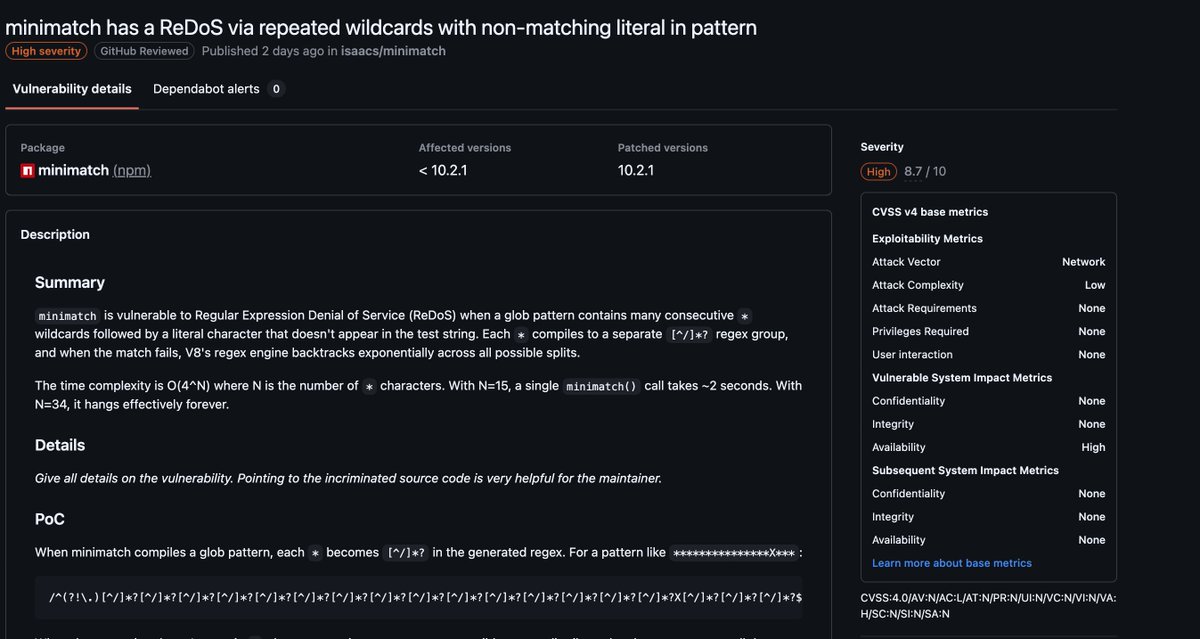This screenshot has height=639, width=1200.
Task: Click the Dependabot alerts count badge 0
Action: 276,89
